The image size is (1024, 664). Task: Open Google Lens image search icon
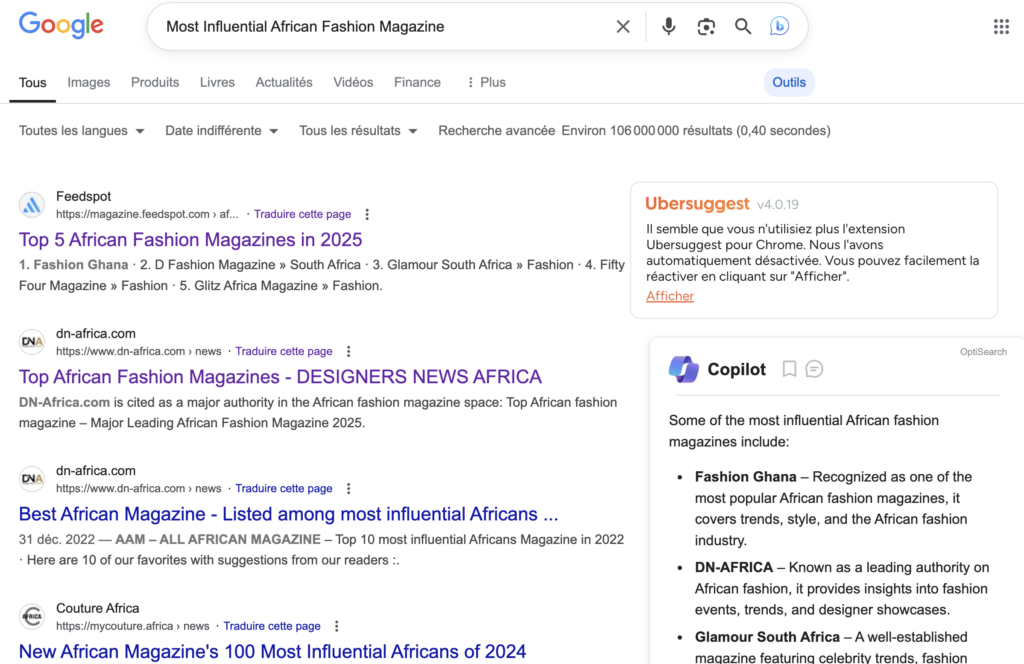(x=705, y=27)
